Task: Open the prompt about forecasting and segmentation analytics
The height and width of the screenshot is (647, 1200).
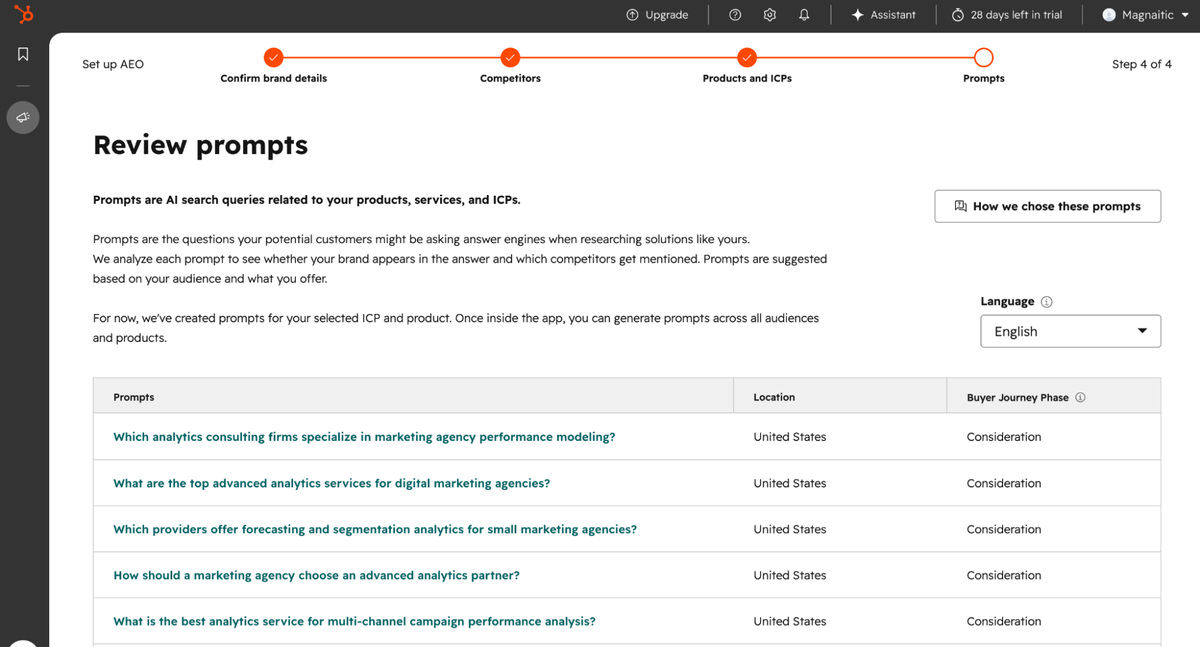Action: coord(375,529)
